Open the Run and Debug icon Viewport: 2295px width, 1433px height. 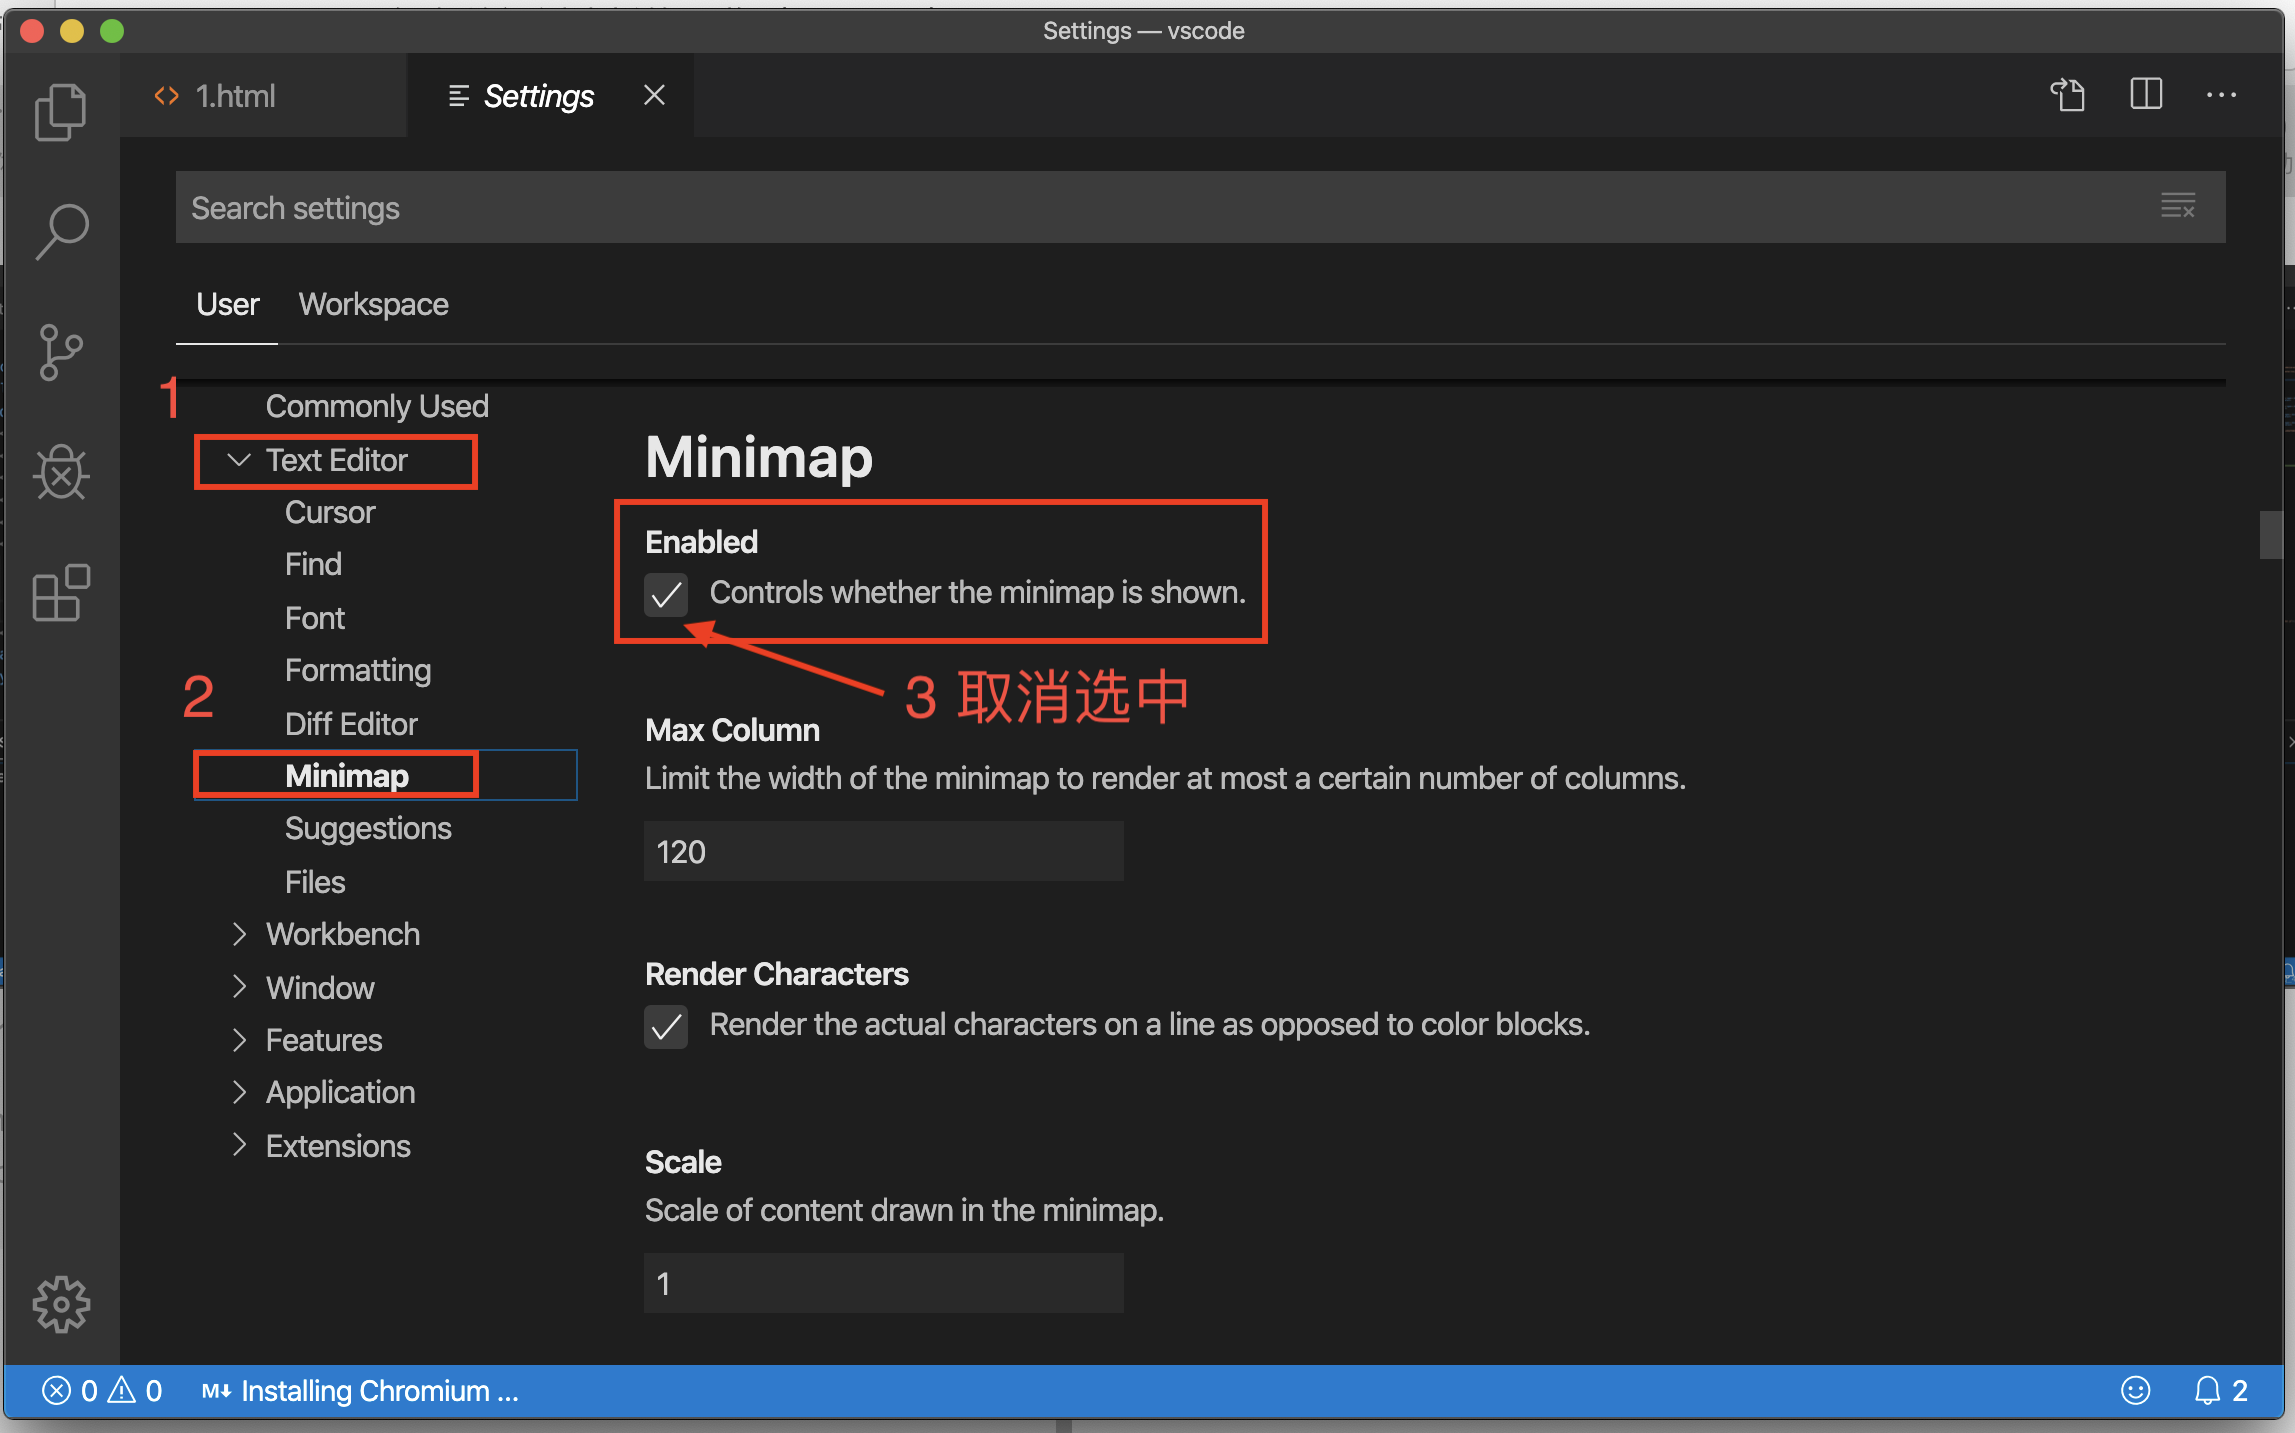click(x=61, y=473)
